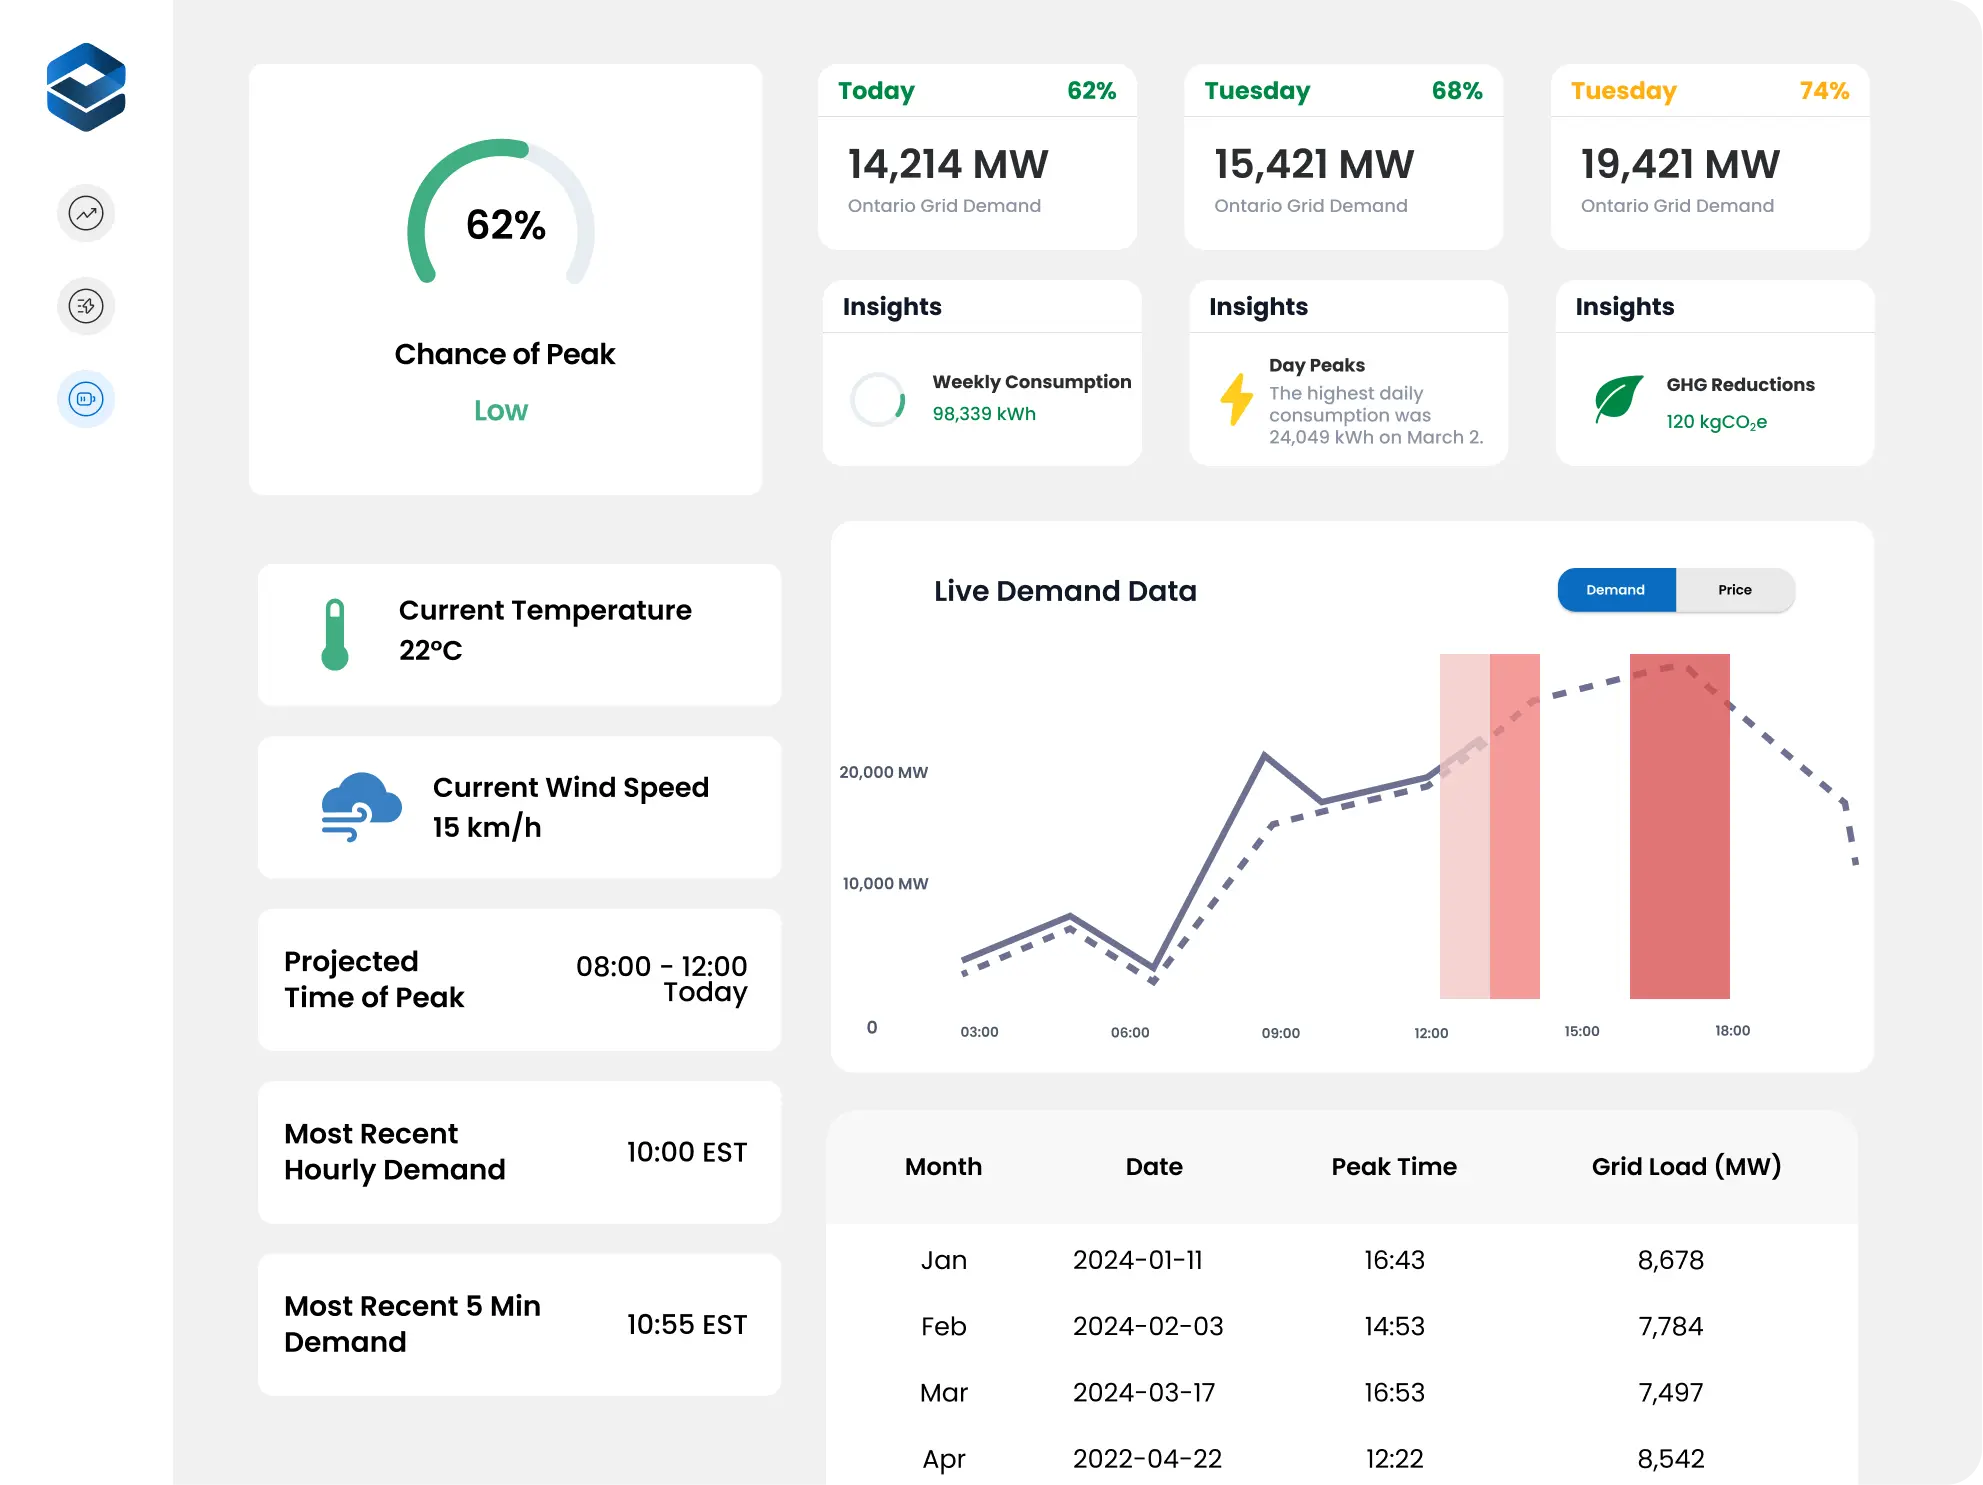
Task: Click the green leaf GHG icon
Action: [x=1619, y=399]
